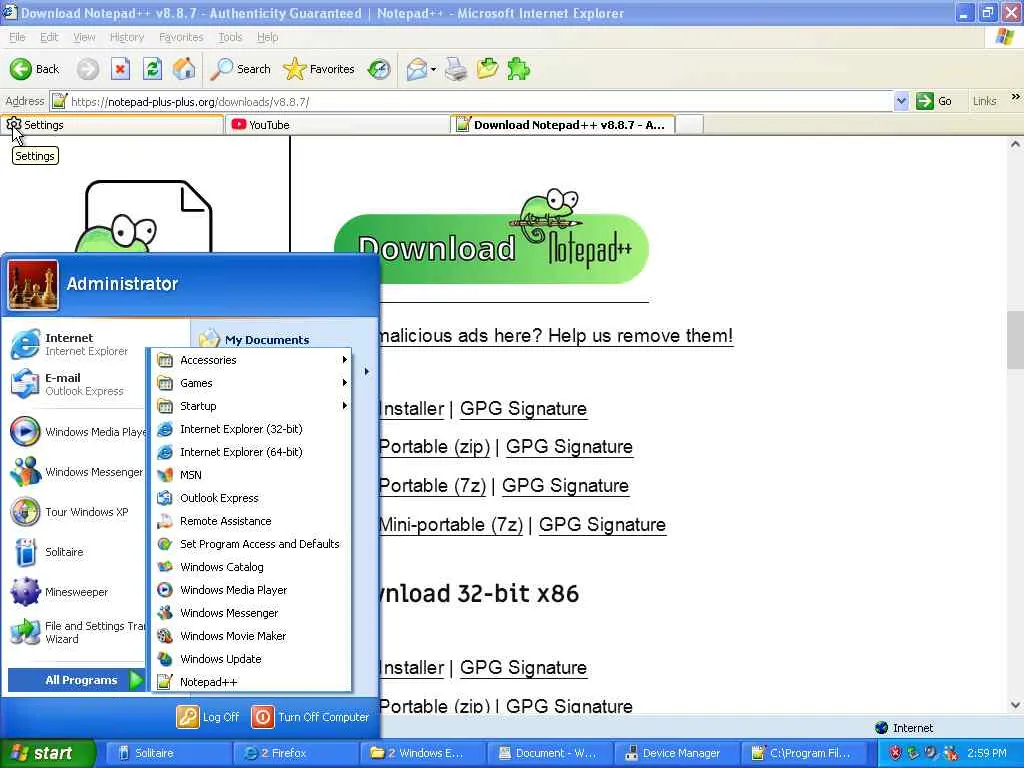The height and width of the screenshot is (768, 1024).
Task: Open the History menu
Action: pos(127,37)
